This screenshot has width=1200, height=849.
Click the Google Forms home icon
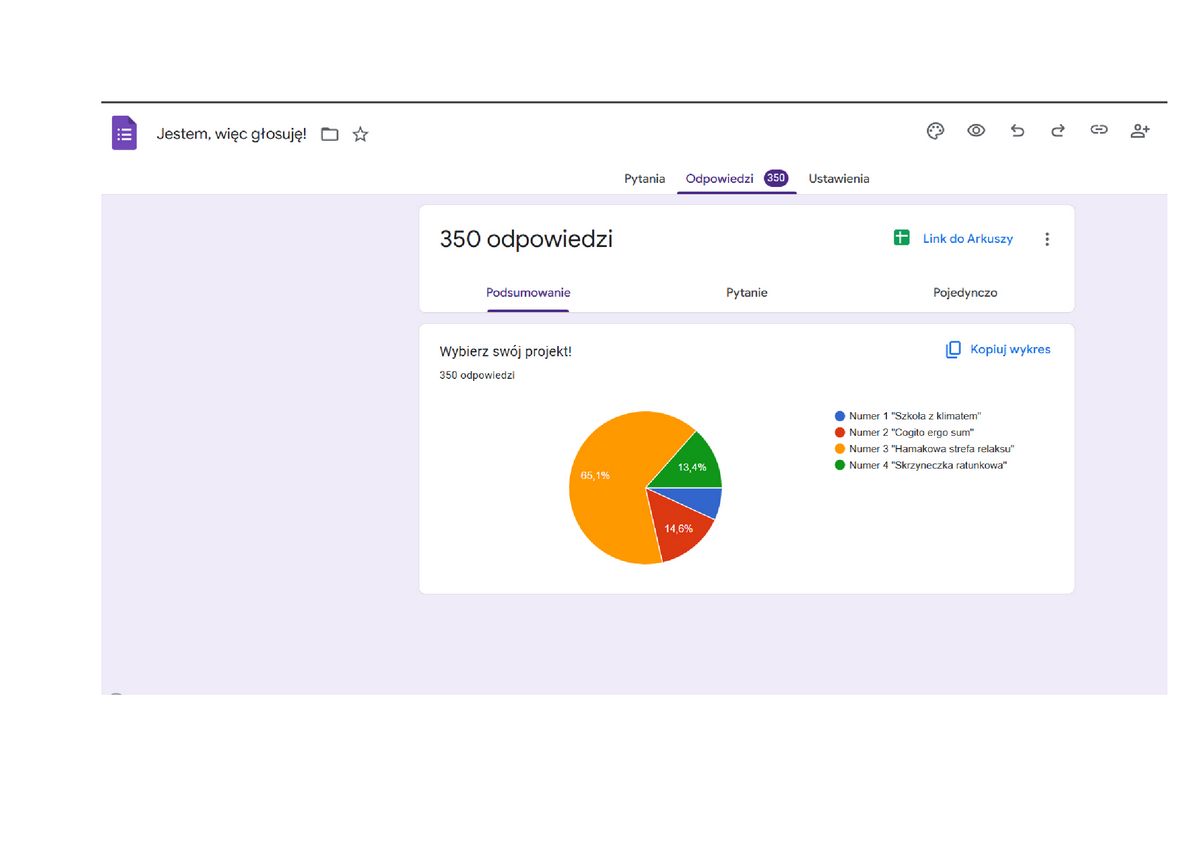pos(124,133)
